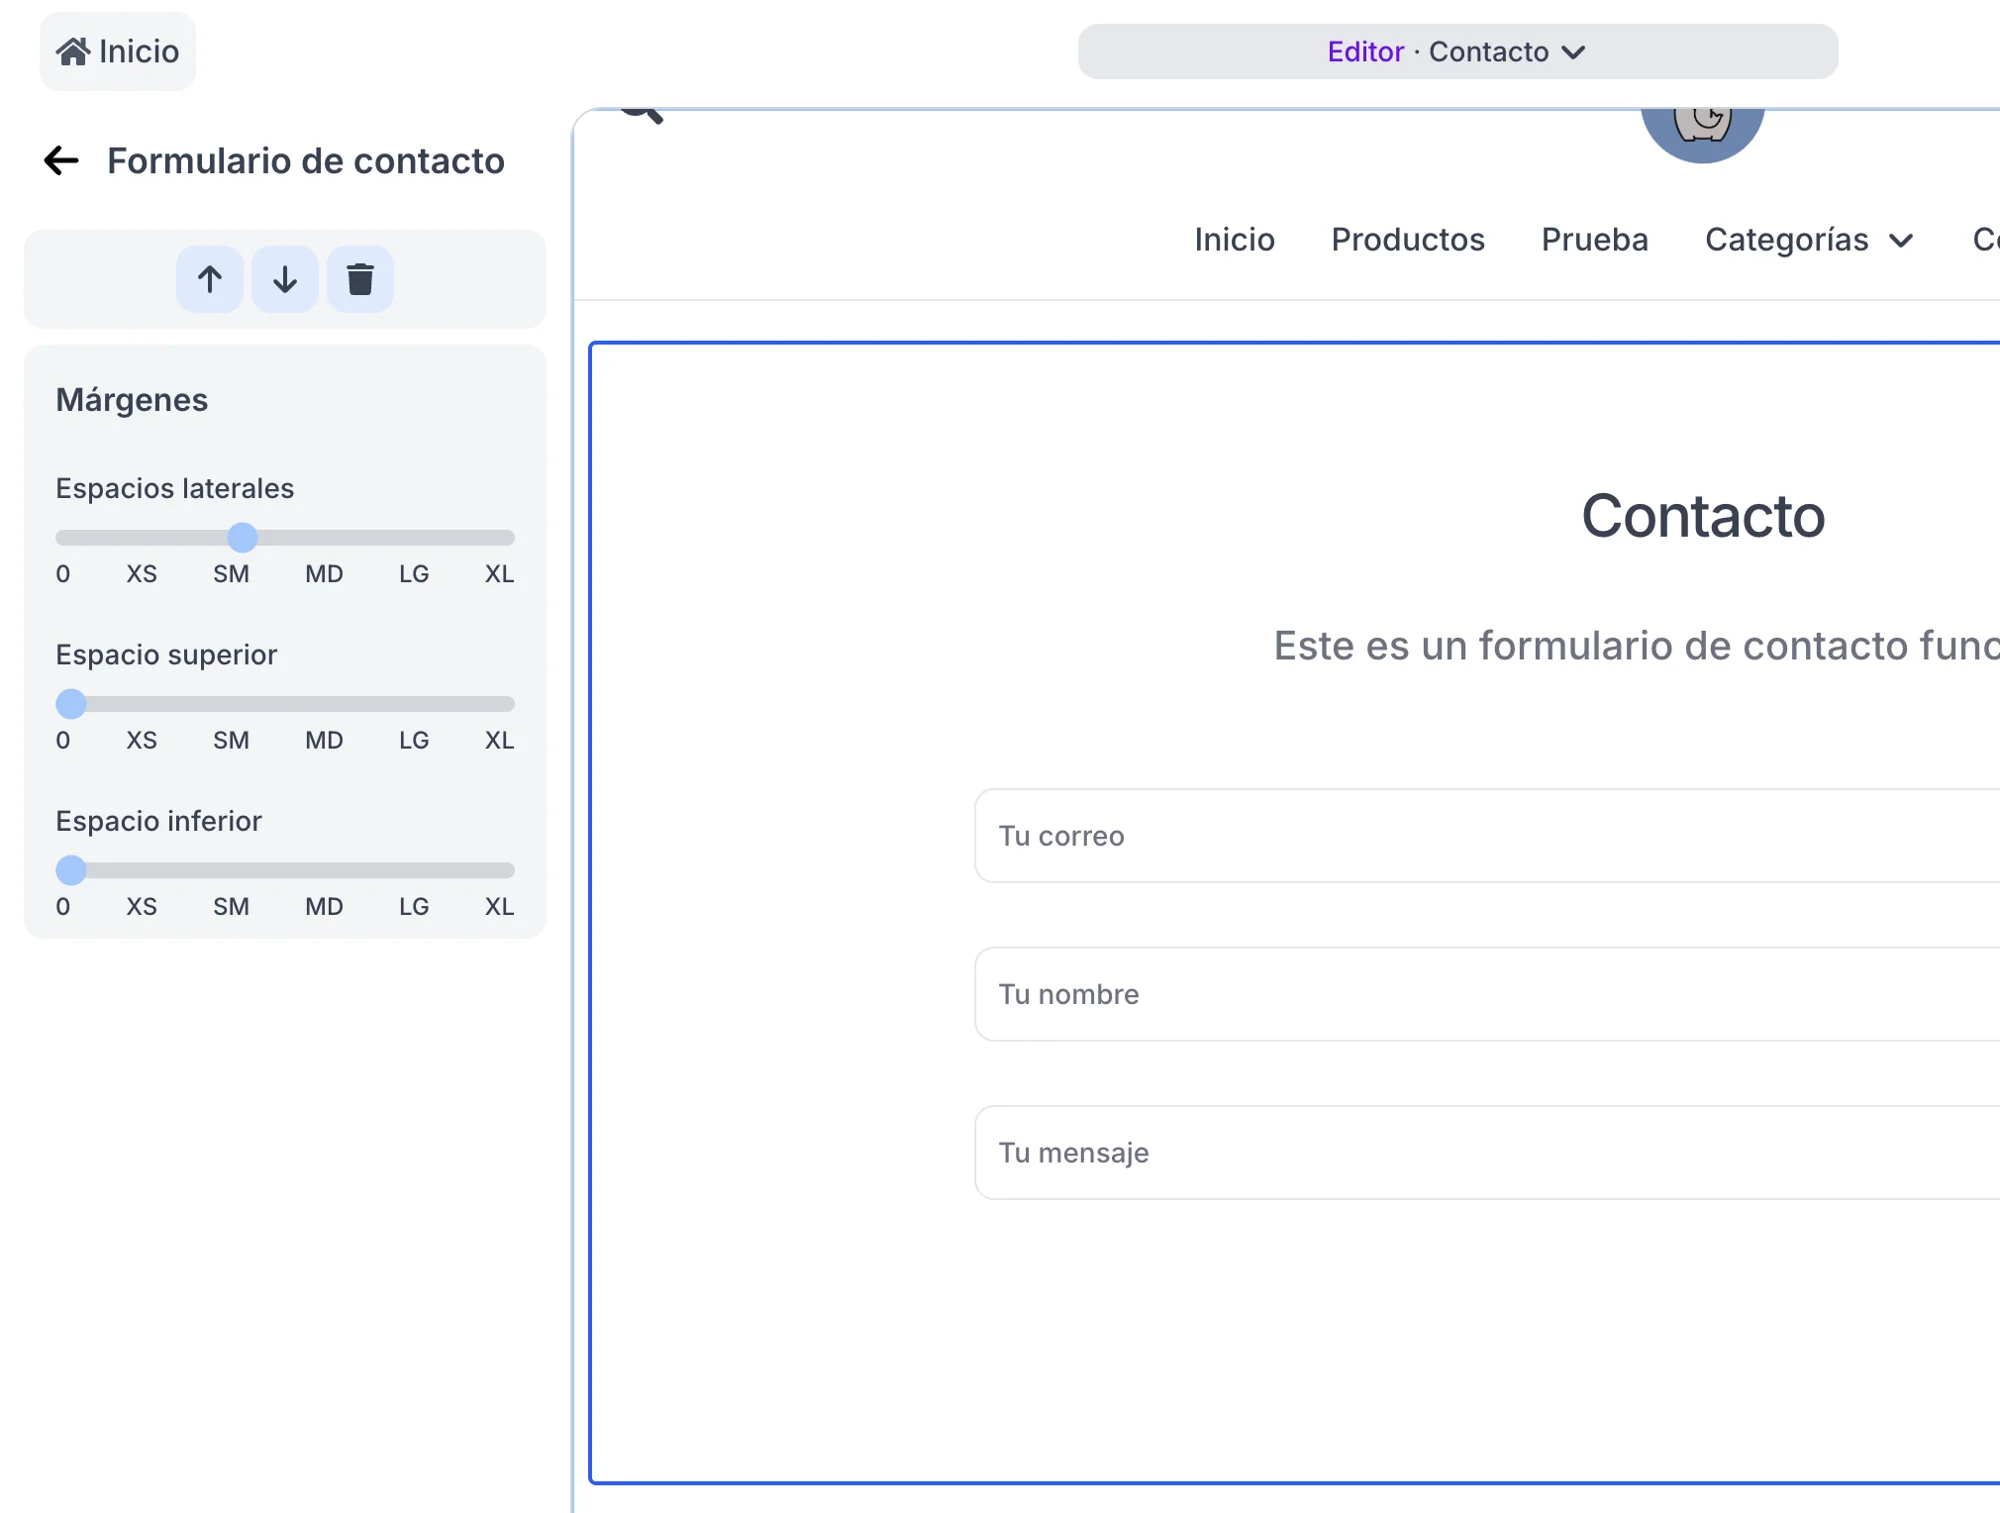
Task: Delete the section using the trash icon
Action: tap(360, 279)
